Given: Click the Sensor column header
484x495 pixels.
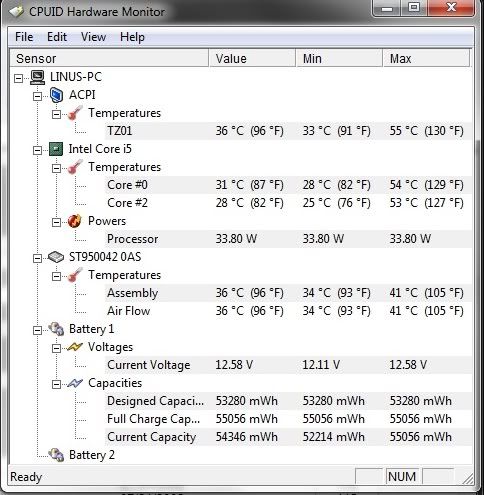Looking at the screenshot, I should coord(109,58).
